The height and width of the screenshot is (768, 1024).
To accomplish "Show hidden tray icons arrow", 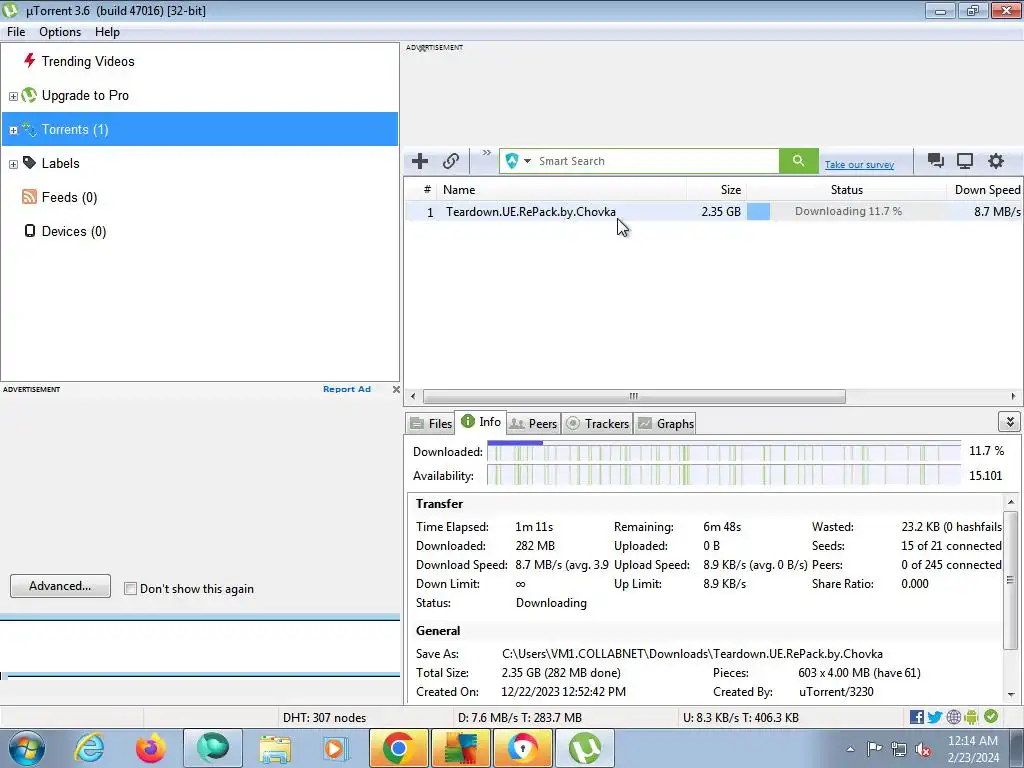I will click(850, 749).
